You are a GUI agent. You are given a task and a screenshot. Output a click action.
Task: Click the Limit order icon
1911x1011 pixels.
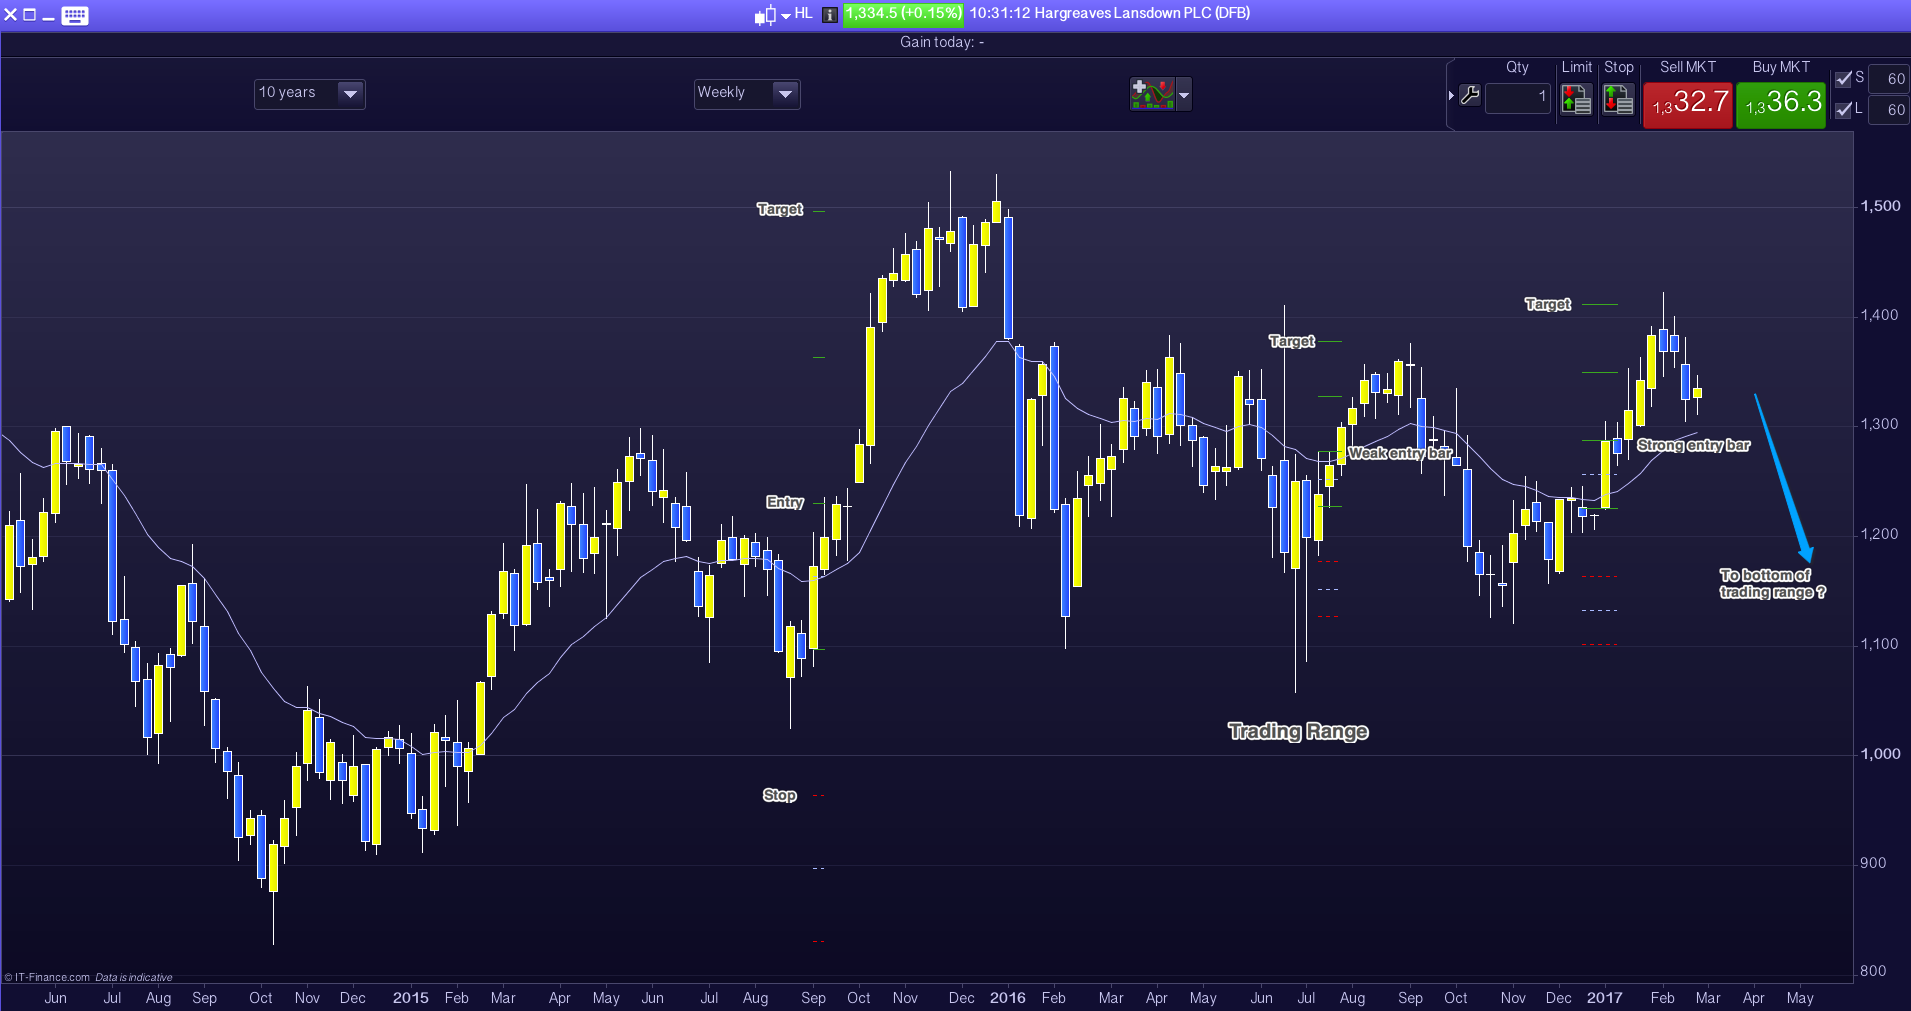tap(1576, 99)
